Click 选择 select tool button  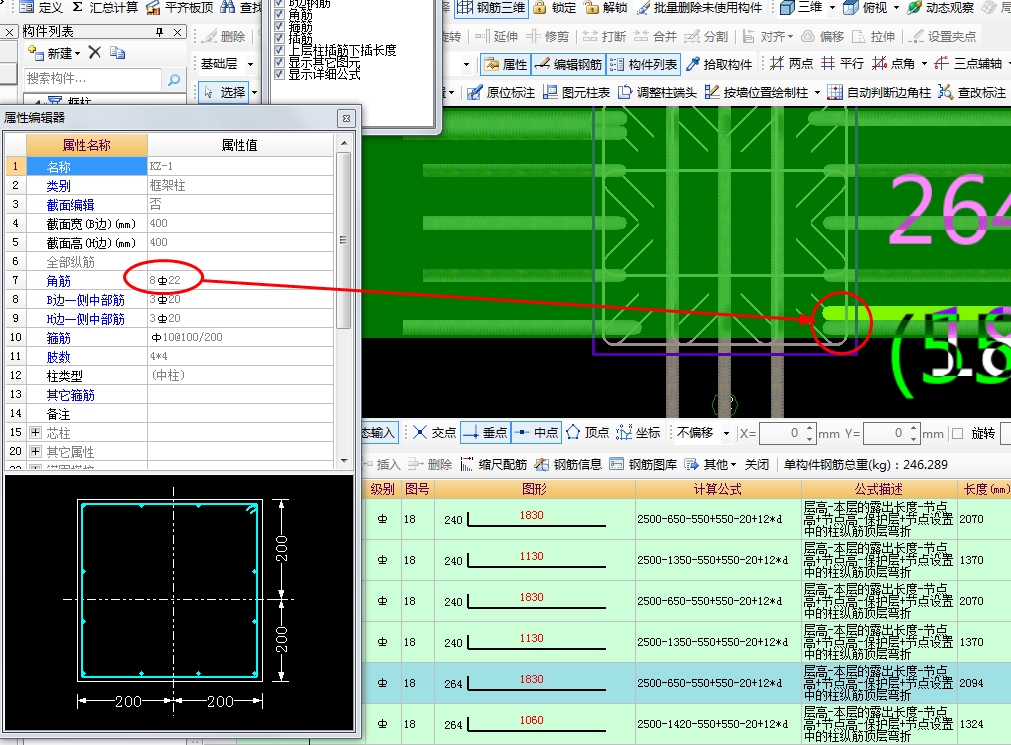click(224, 92)
